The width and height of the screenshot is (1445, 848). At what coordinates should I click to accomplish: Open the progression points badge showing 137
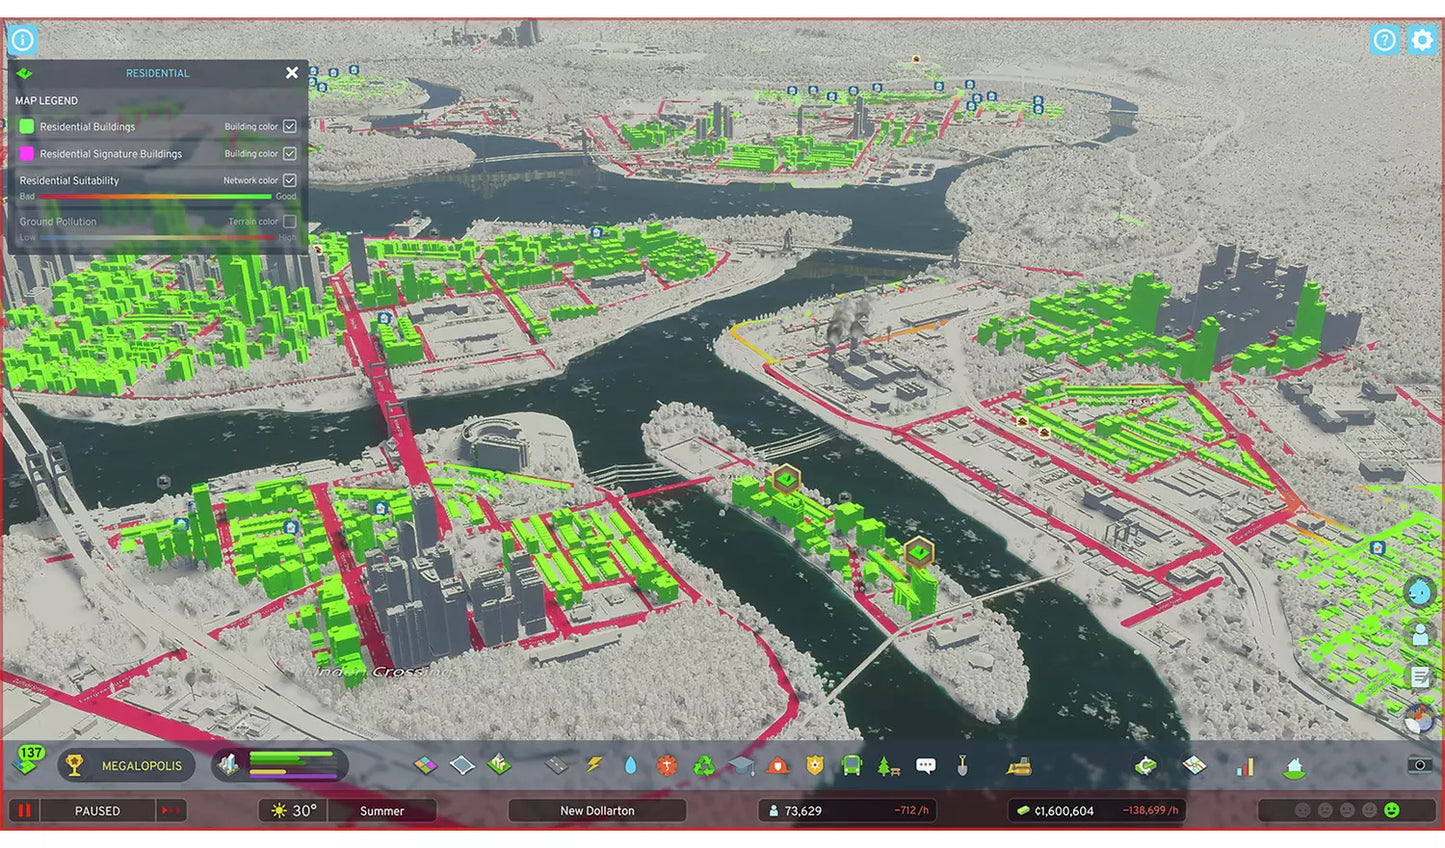pyautogui.click(x=29, y=760)
